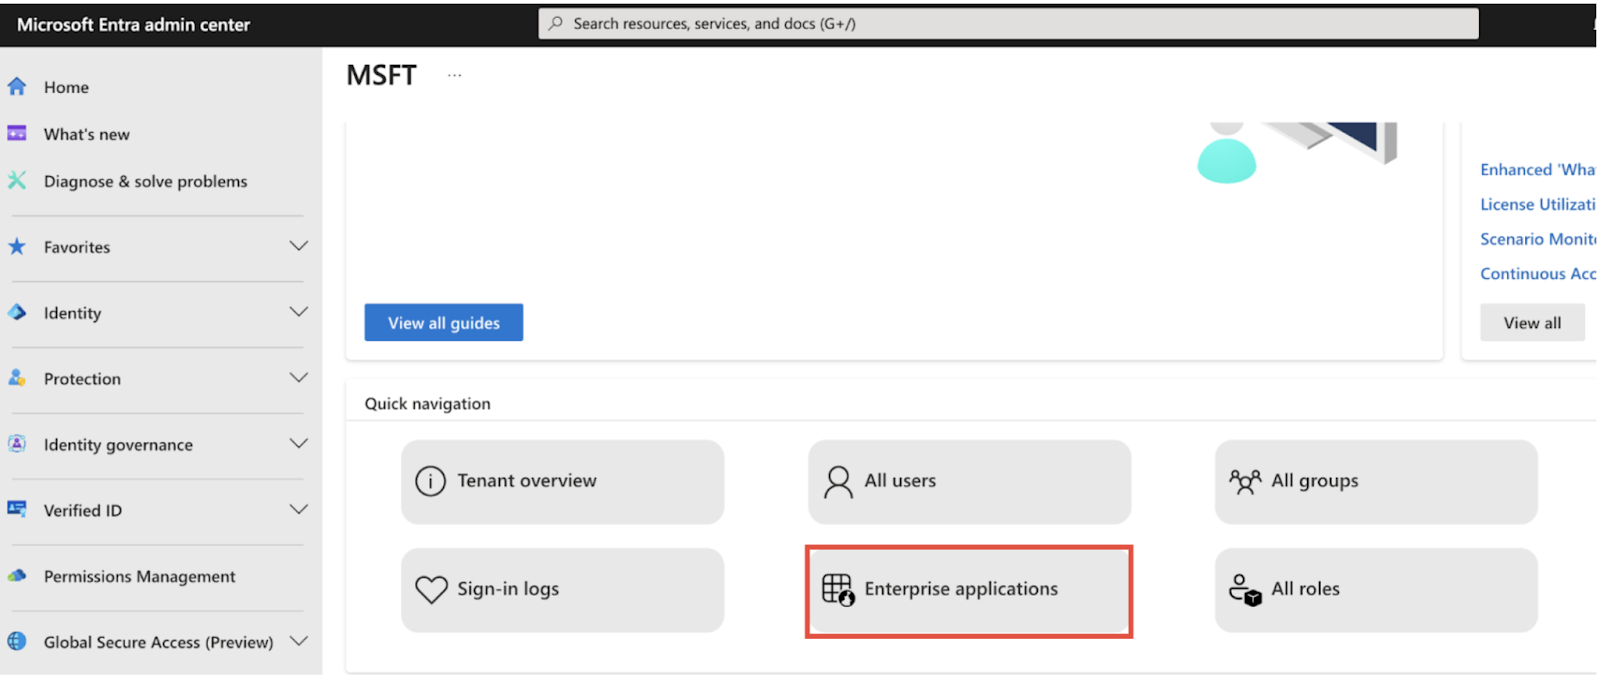Image resolution: width=1600 pixels, height=696 pixels.
Task: Open the Continuous Acc… link
Action: pos(1538,273)
